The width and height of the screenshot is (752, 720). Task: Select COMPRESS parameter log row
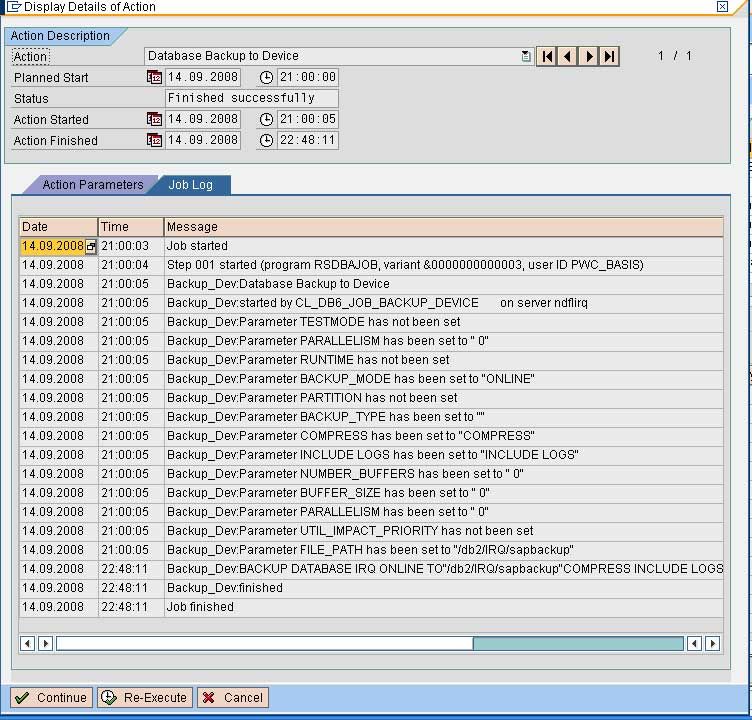[x=371, y=436]
